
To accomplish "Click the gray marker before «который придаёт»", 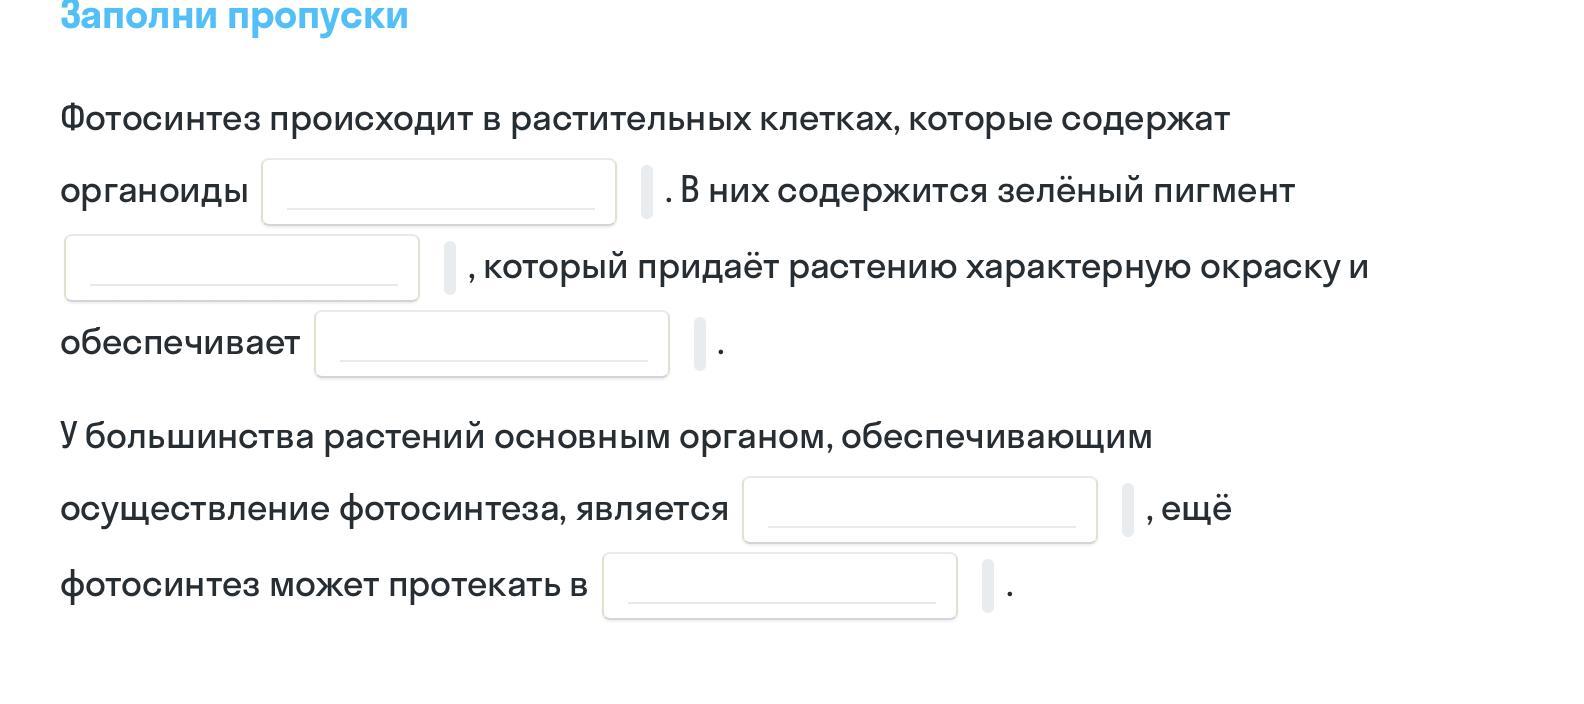I will point(450,268).
